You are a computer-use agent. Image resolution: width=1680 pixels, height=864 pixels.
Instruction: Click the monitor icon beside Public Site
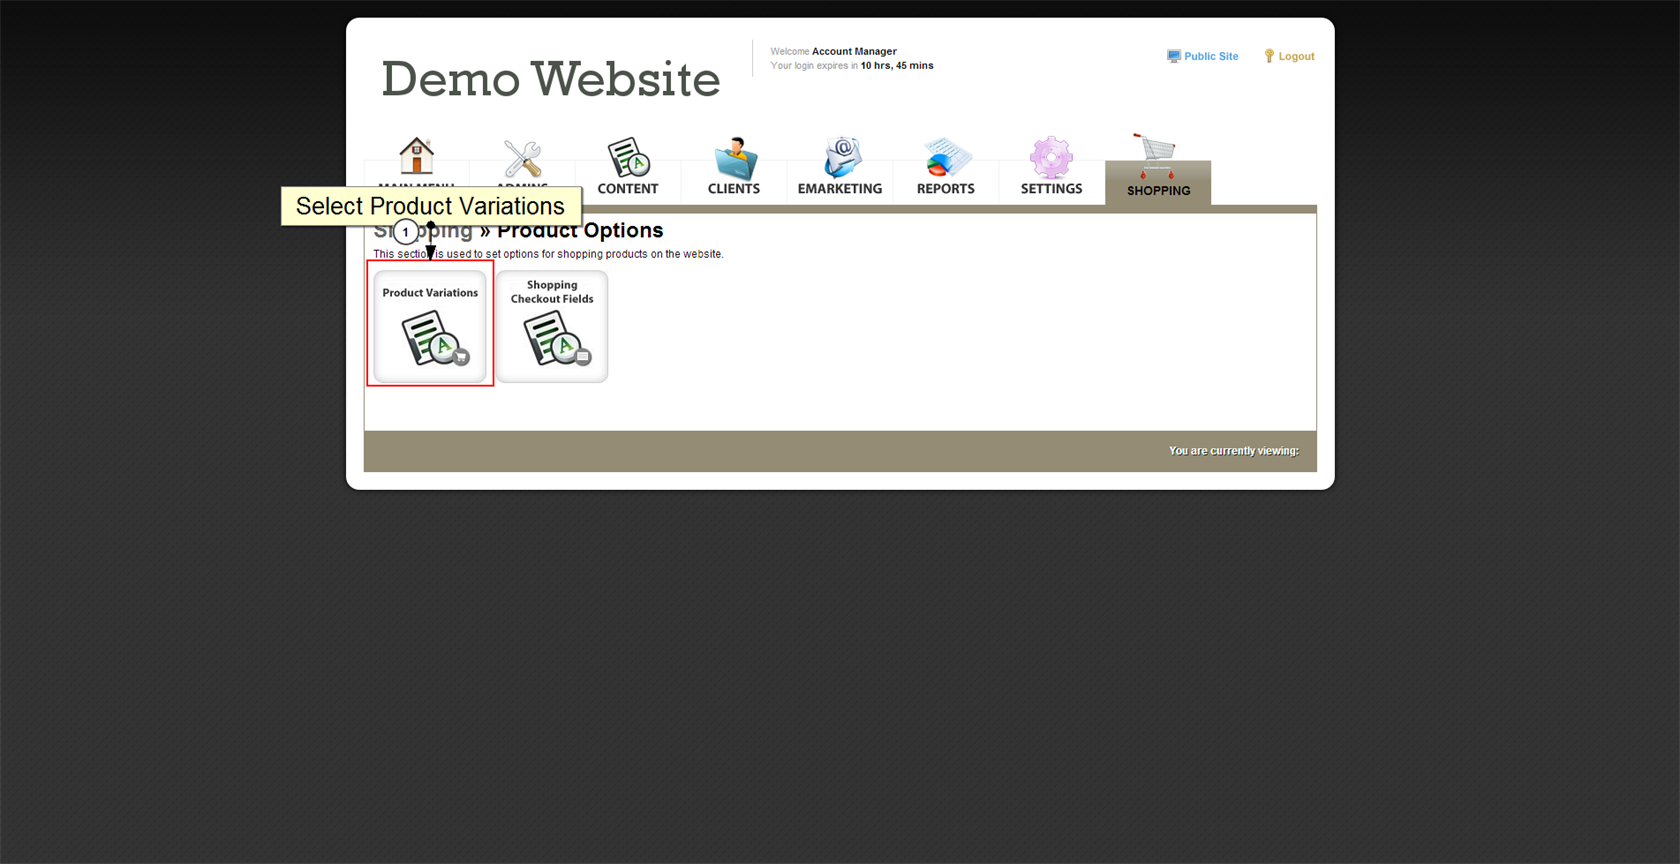pos(1173,57)
